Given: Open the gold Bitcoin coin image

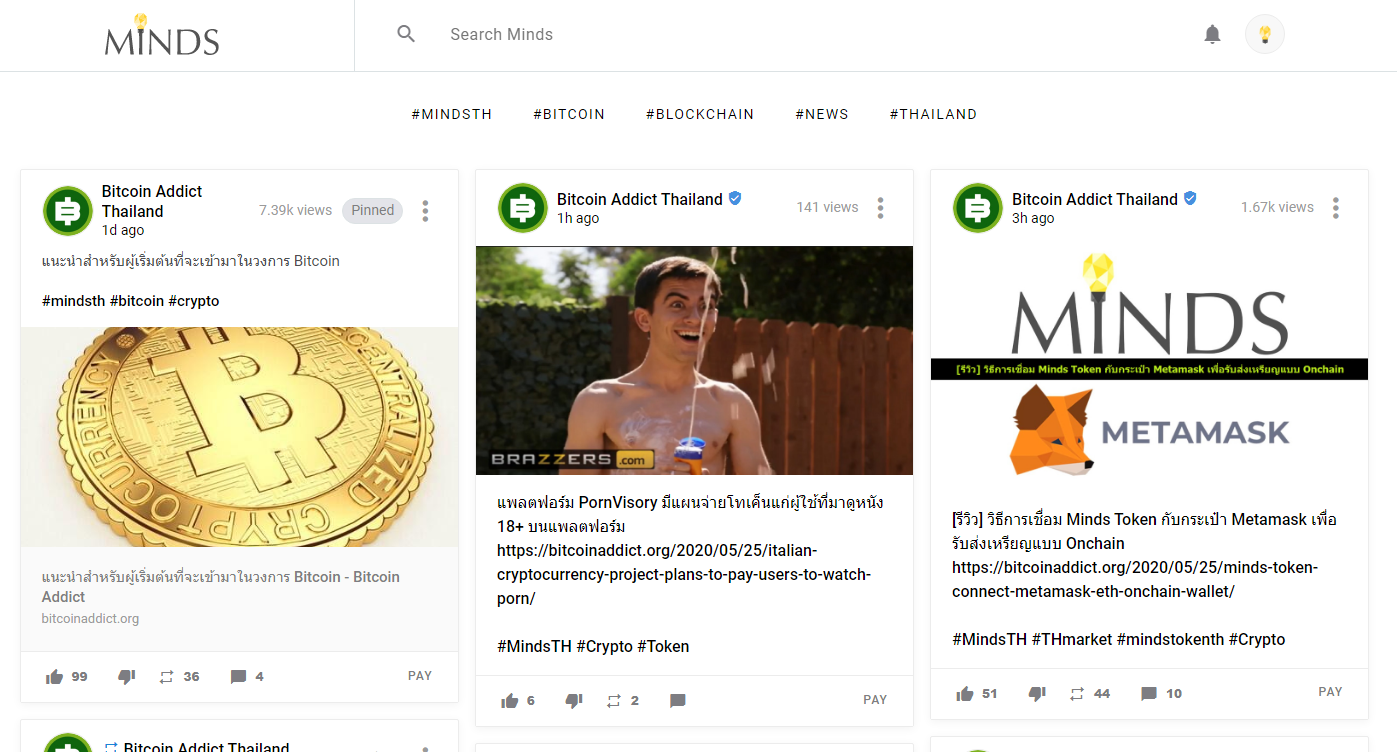Looking at the screenshot, I should [x=240, y=437].
